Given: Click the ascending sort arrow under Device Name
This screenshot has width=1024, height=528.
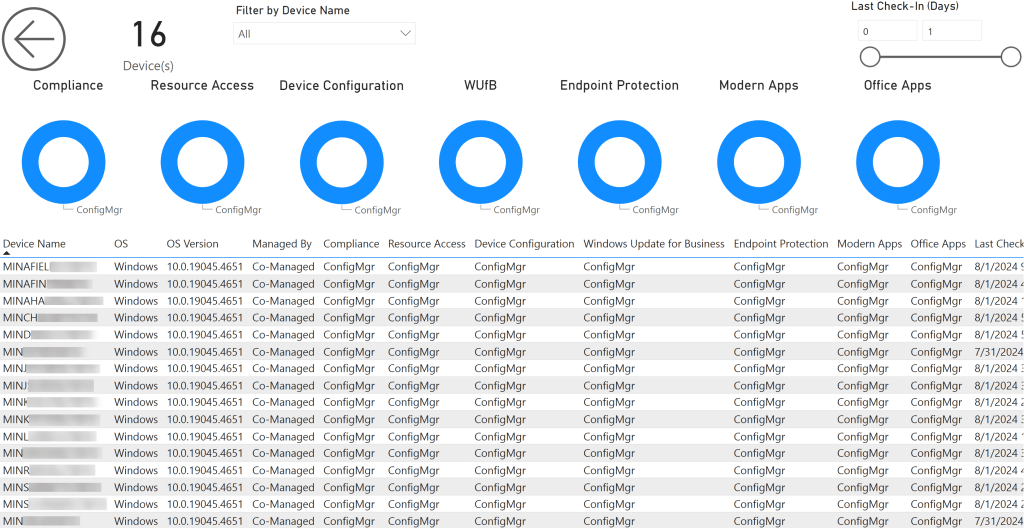Looking at the screenshot, I should (x=7, y=252).
